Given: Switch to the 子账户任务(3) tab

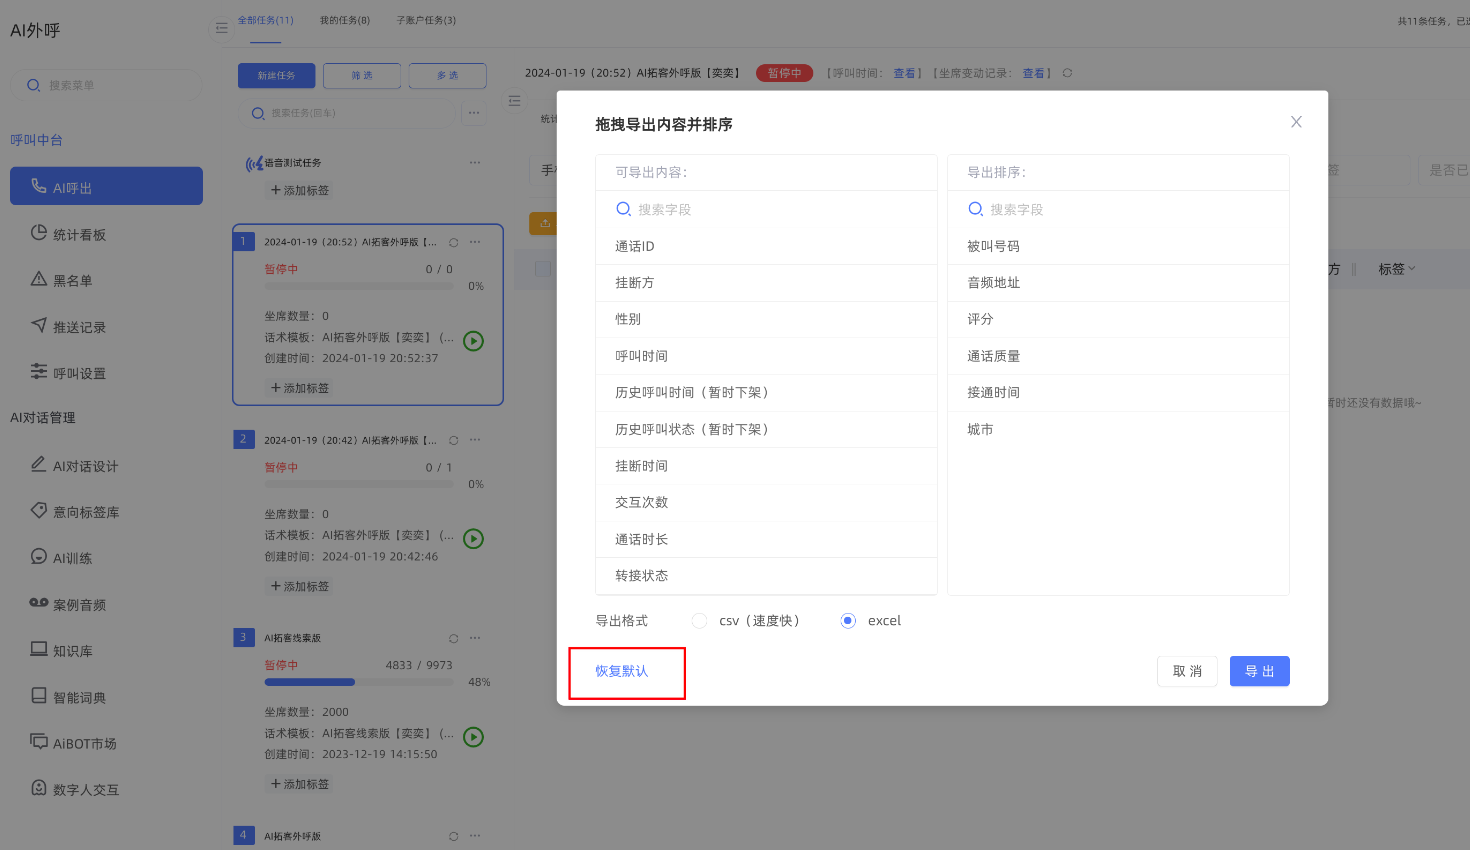Looking at the screenshot, I should (x=426, y=20).
